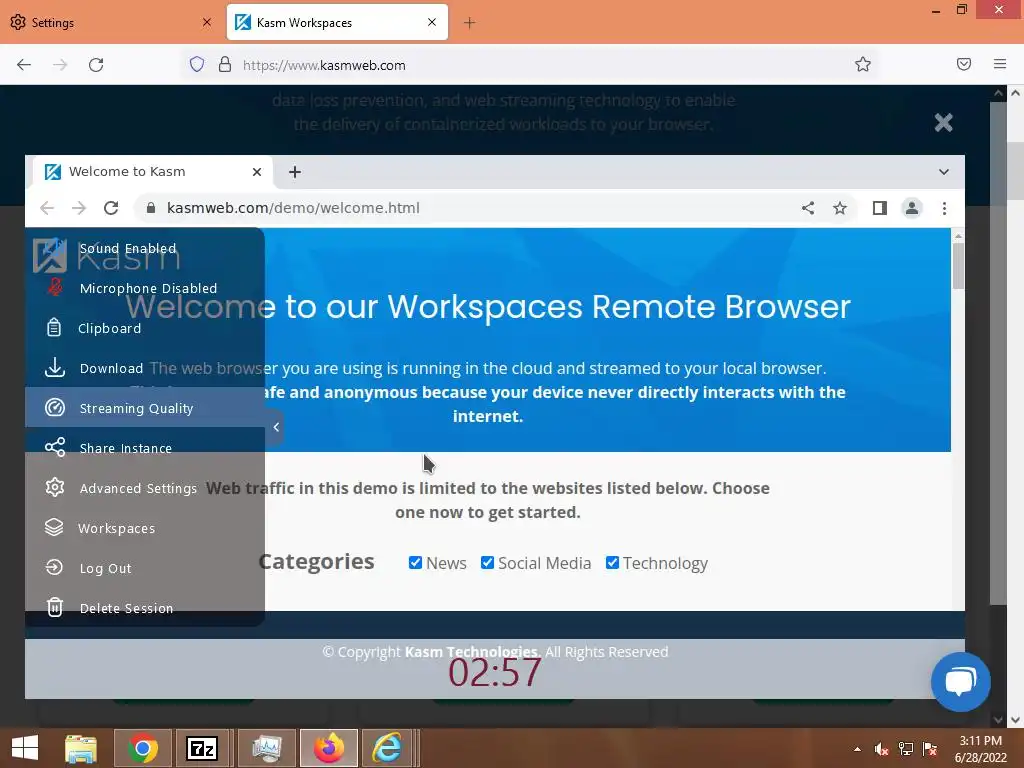Viewport: 1024px width, 768px height.
Task: Close the demo overlay with the X
Action: coord(943,122)
